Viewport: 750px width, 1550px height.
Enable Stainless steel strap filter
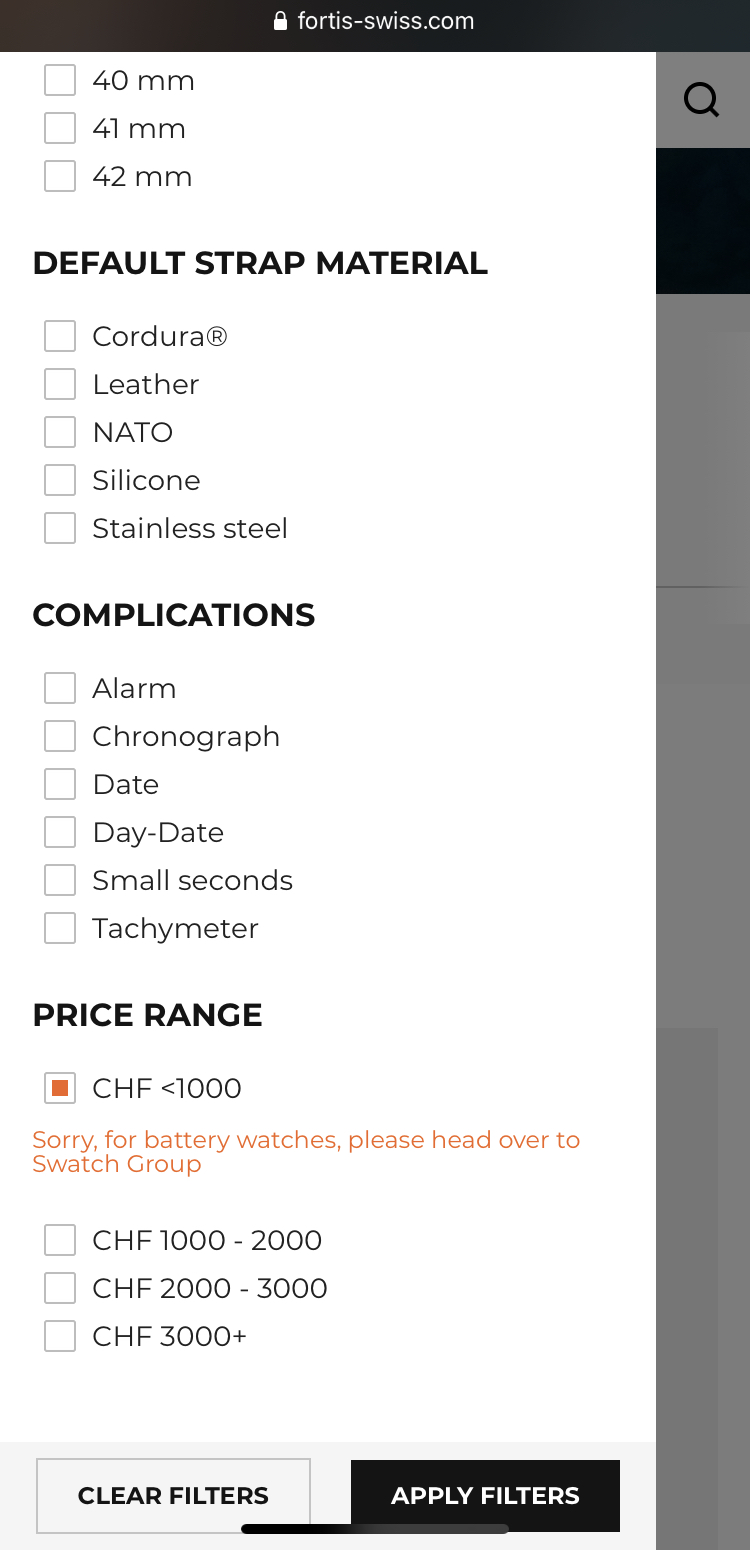[x=60, y=528]
